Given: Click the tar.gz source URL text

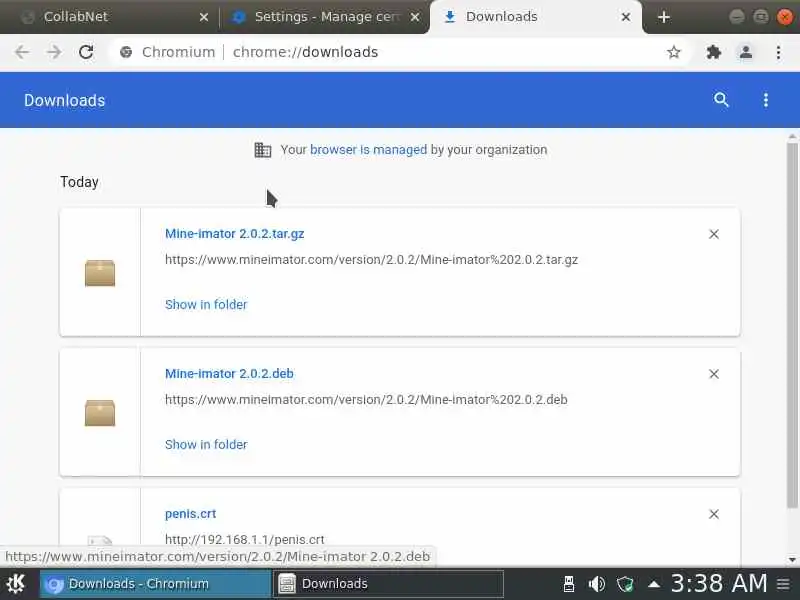Looking at the screenshot, I should [x=371, y=260].
